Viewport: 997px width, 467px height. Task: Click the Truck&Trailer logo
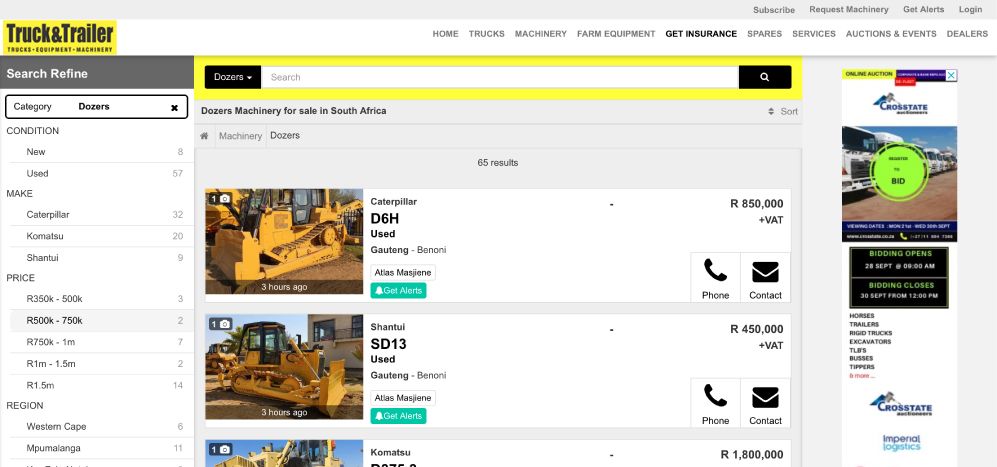60,38
